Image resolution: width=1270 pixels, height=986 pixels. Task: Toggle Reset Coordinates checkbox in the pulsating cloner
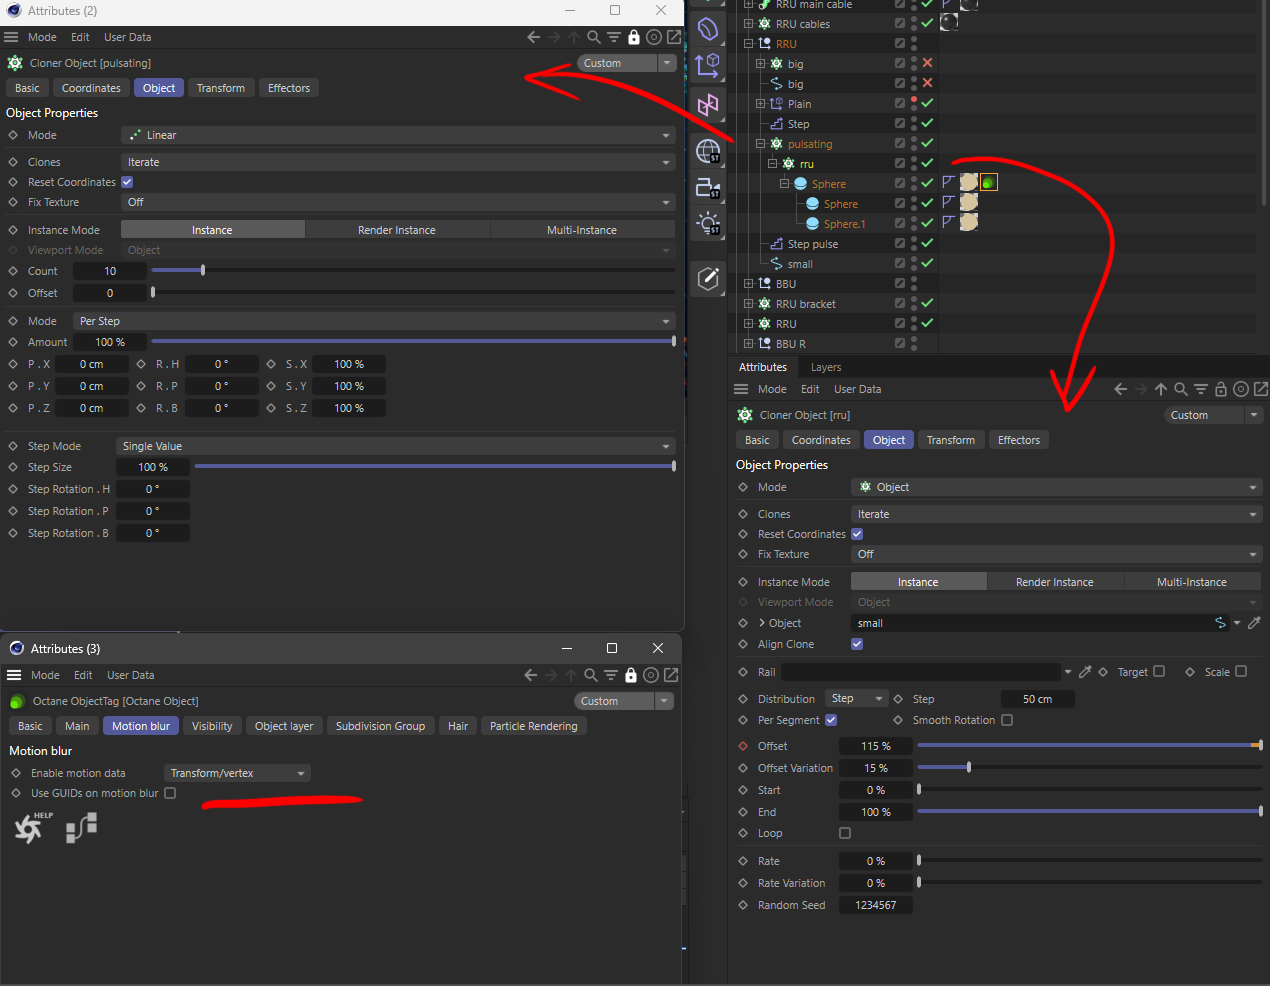(127, 182)
